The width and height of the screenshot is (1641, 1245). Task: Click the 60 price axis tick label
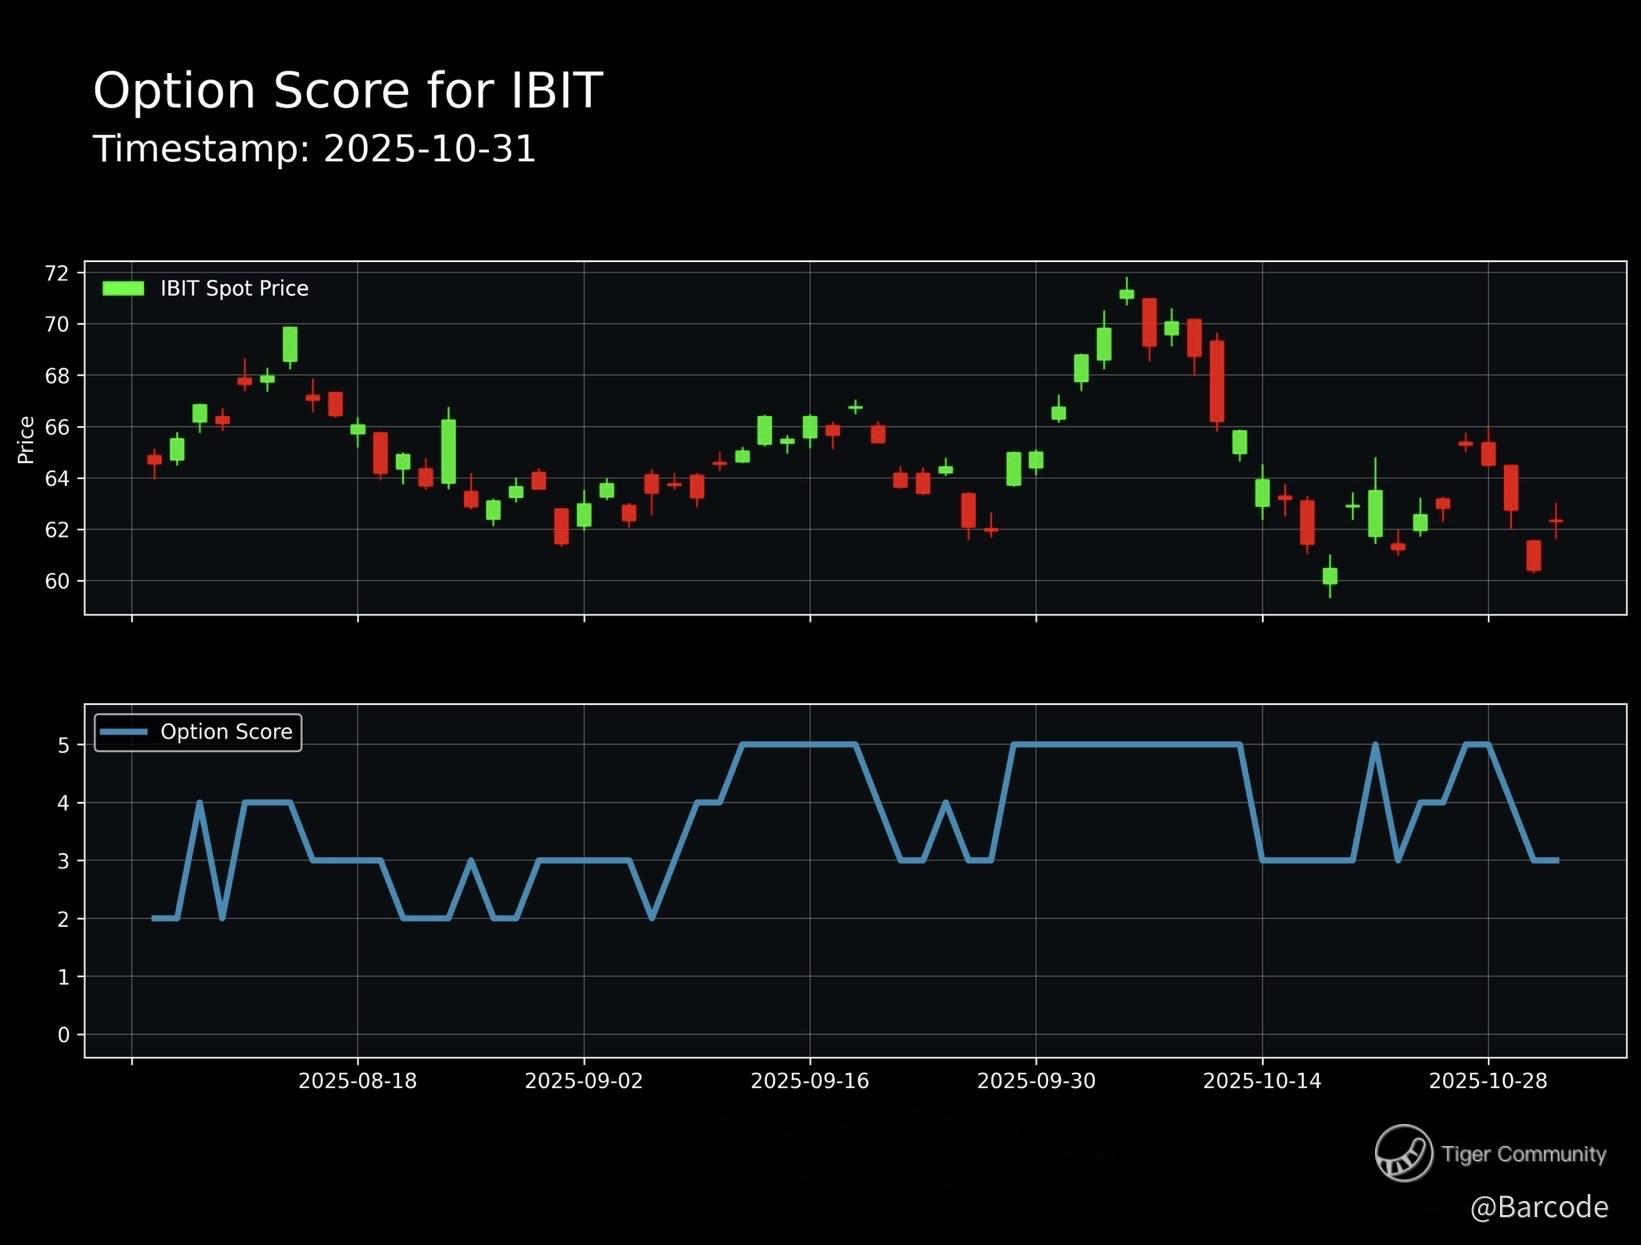(x=57, y=581)
